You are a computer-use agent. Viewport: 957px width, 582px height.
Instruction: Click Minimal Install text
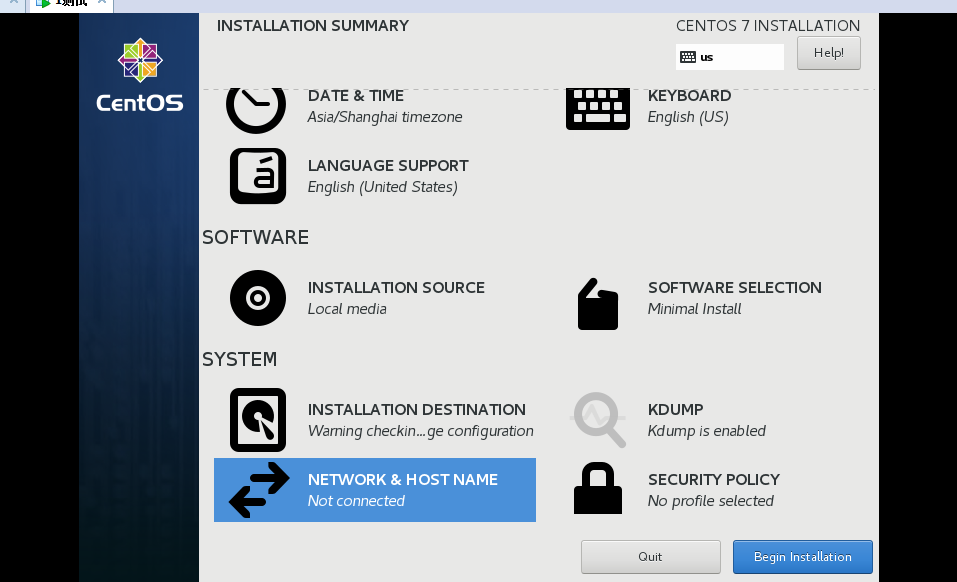(x=695, y=309)
